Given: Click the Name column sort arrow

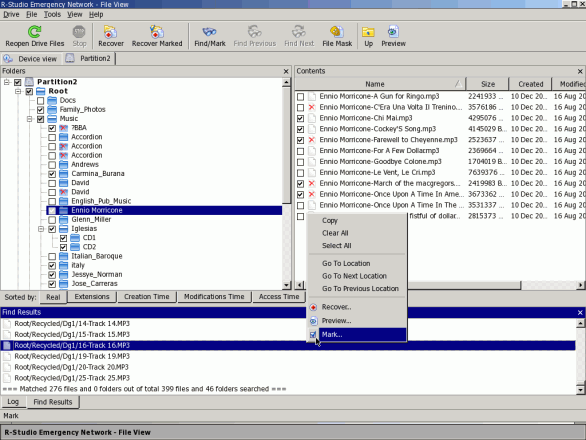Looking at the screenshot, I should coord(458,84).
